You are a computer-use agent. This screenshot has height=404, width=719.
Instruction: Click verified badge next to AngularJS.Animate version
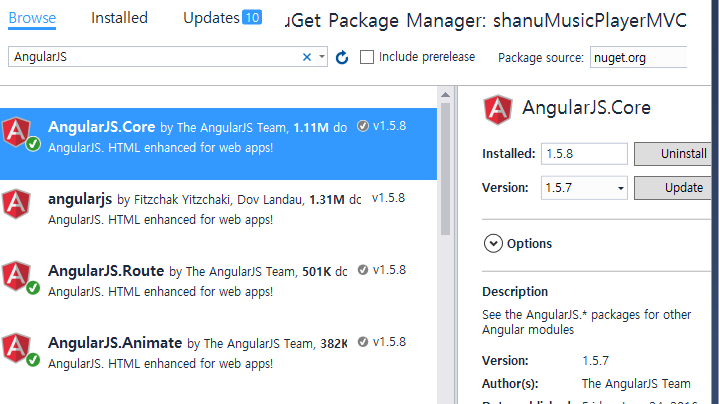click(x=363, y=342)
